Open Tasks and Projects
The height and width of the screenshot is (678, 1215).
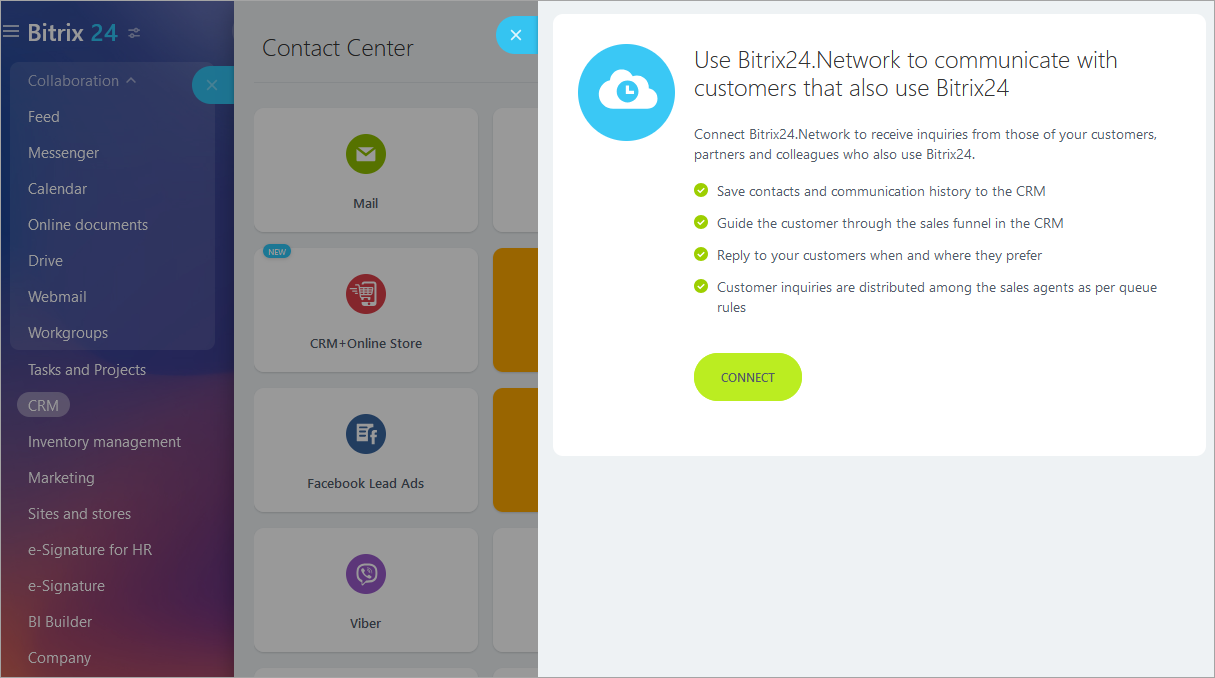(87, 369)
